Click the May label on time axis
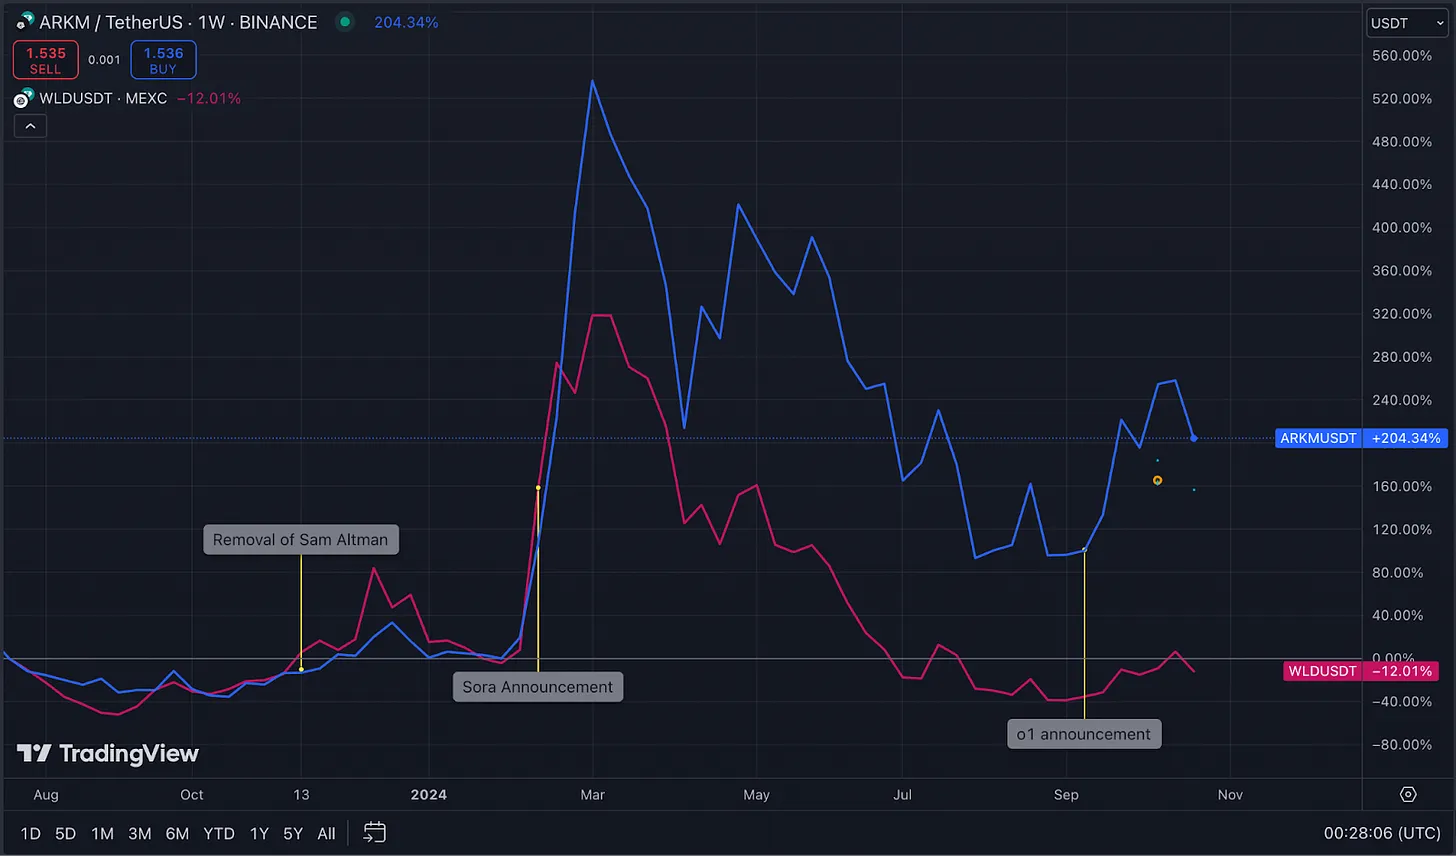 pyautogui.click(x=757, y=795)
